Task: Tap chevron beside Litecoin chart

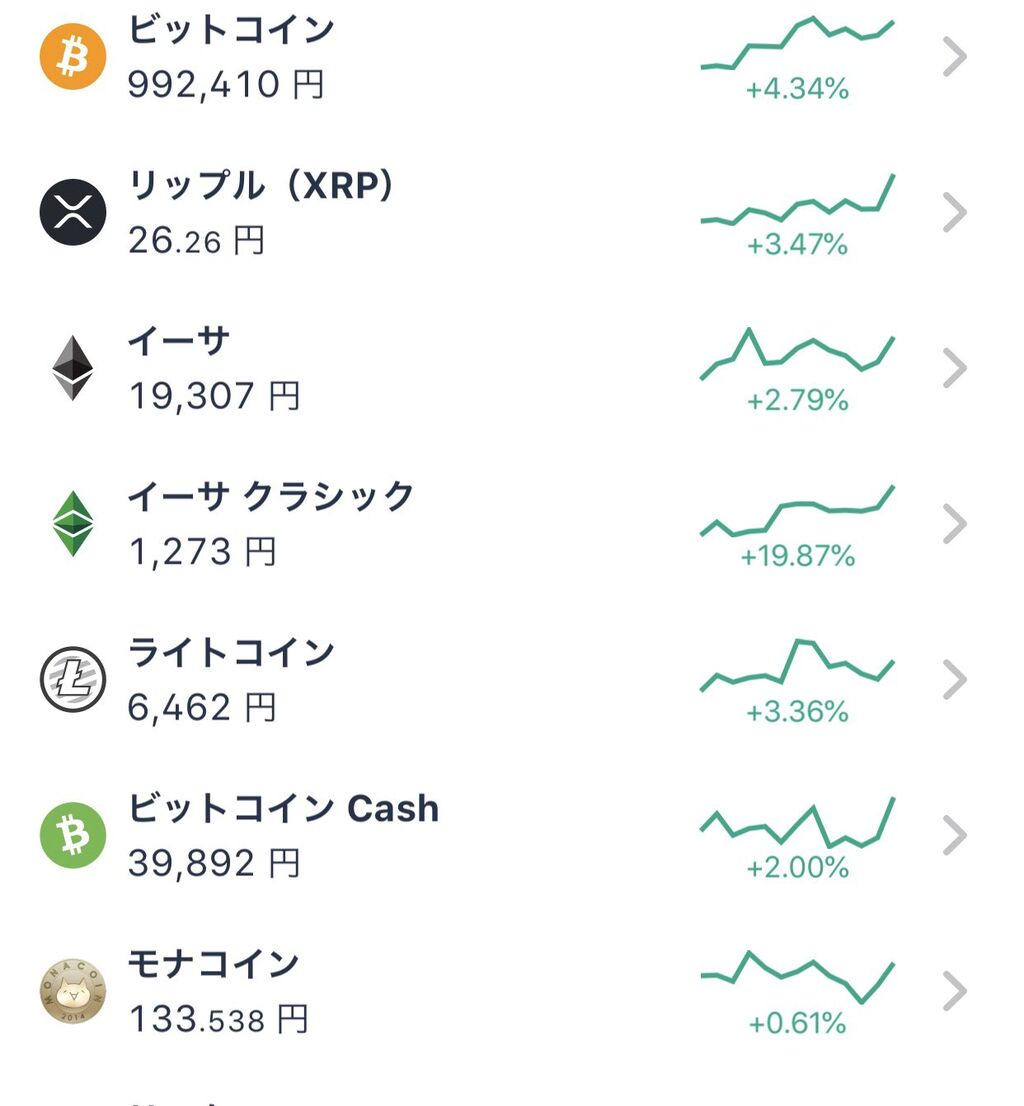Action: (x=955, y=679)
